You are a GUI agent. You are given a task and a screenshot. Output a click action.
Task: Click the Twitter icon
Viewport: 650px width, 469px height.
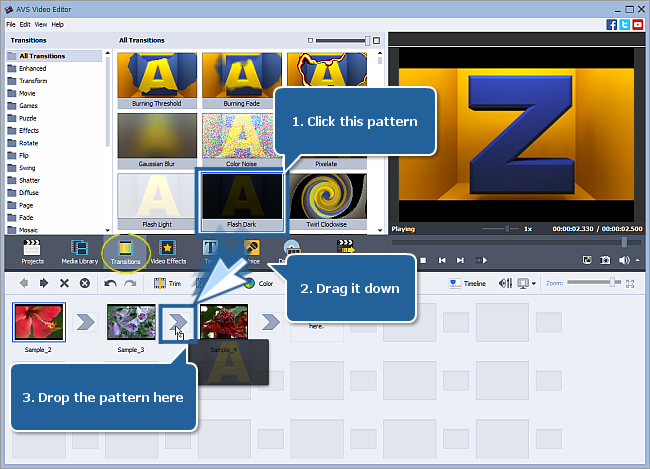click(x=625, y=24)
